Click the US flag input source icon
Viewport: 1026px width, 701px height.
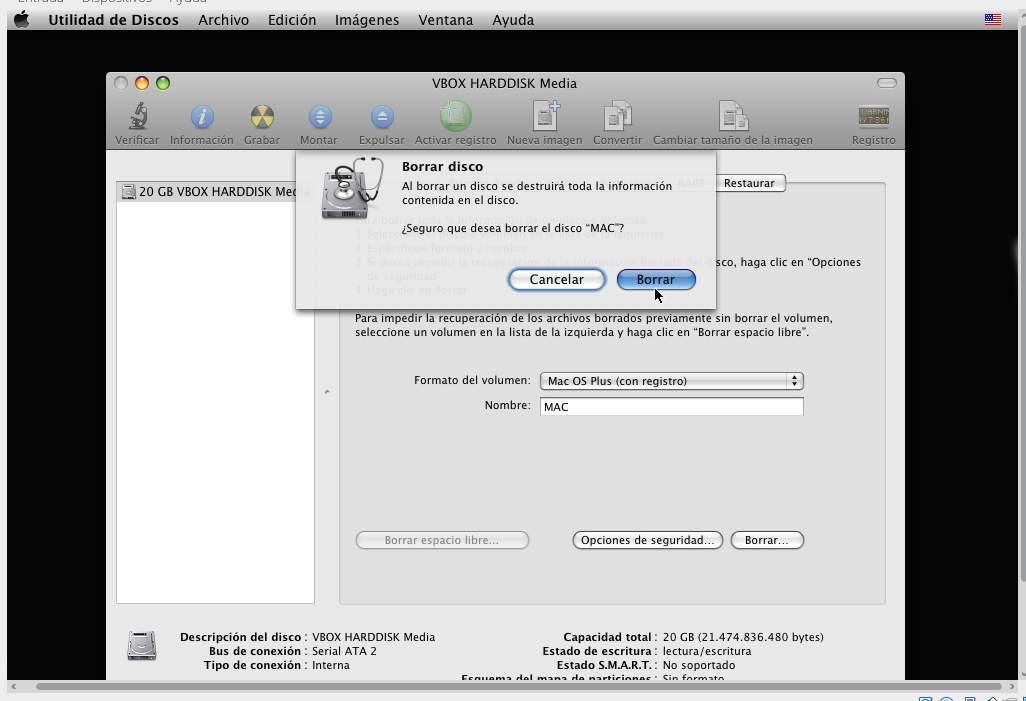[993, 20]
